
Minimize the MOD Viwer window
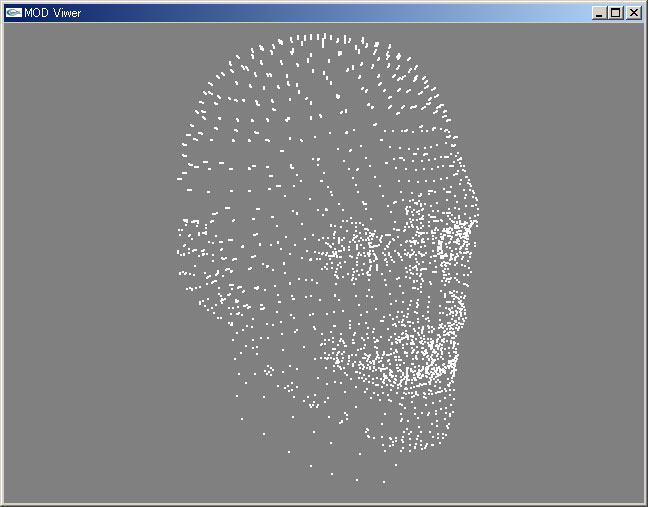[599, 13]
